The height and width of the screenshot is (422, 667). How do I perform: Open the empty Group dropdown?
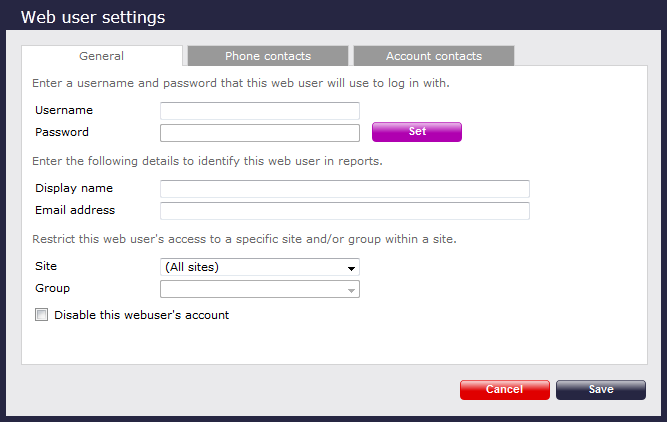pyautogui.click(x=259, y=289)
